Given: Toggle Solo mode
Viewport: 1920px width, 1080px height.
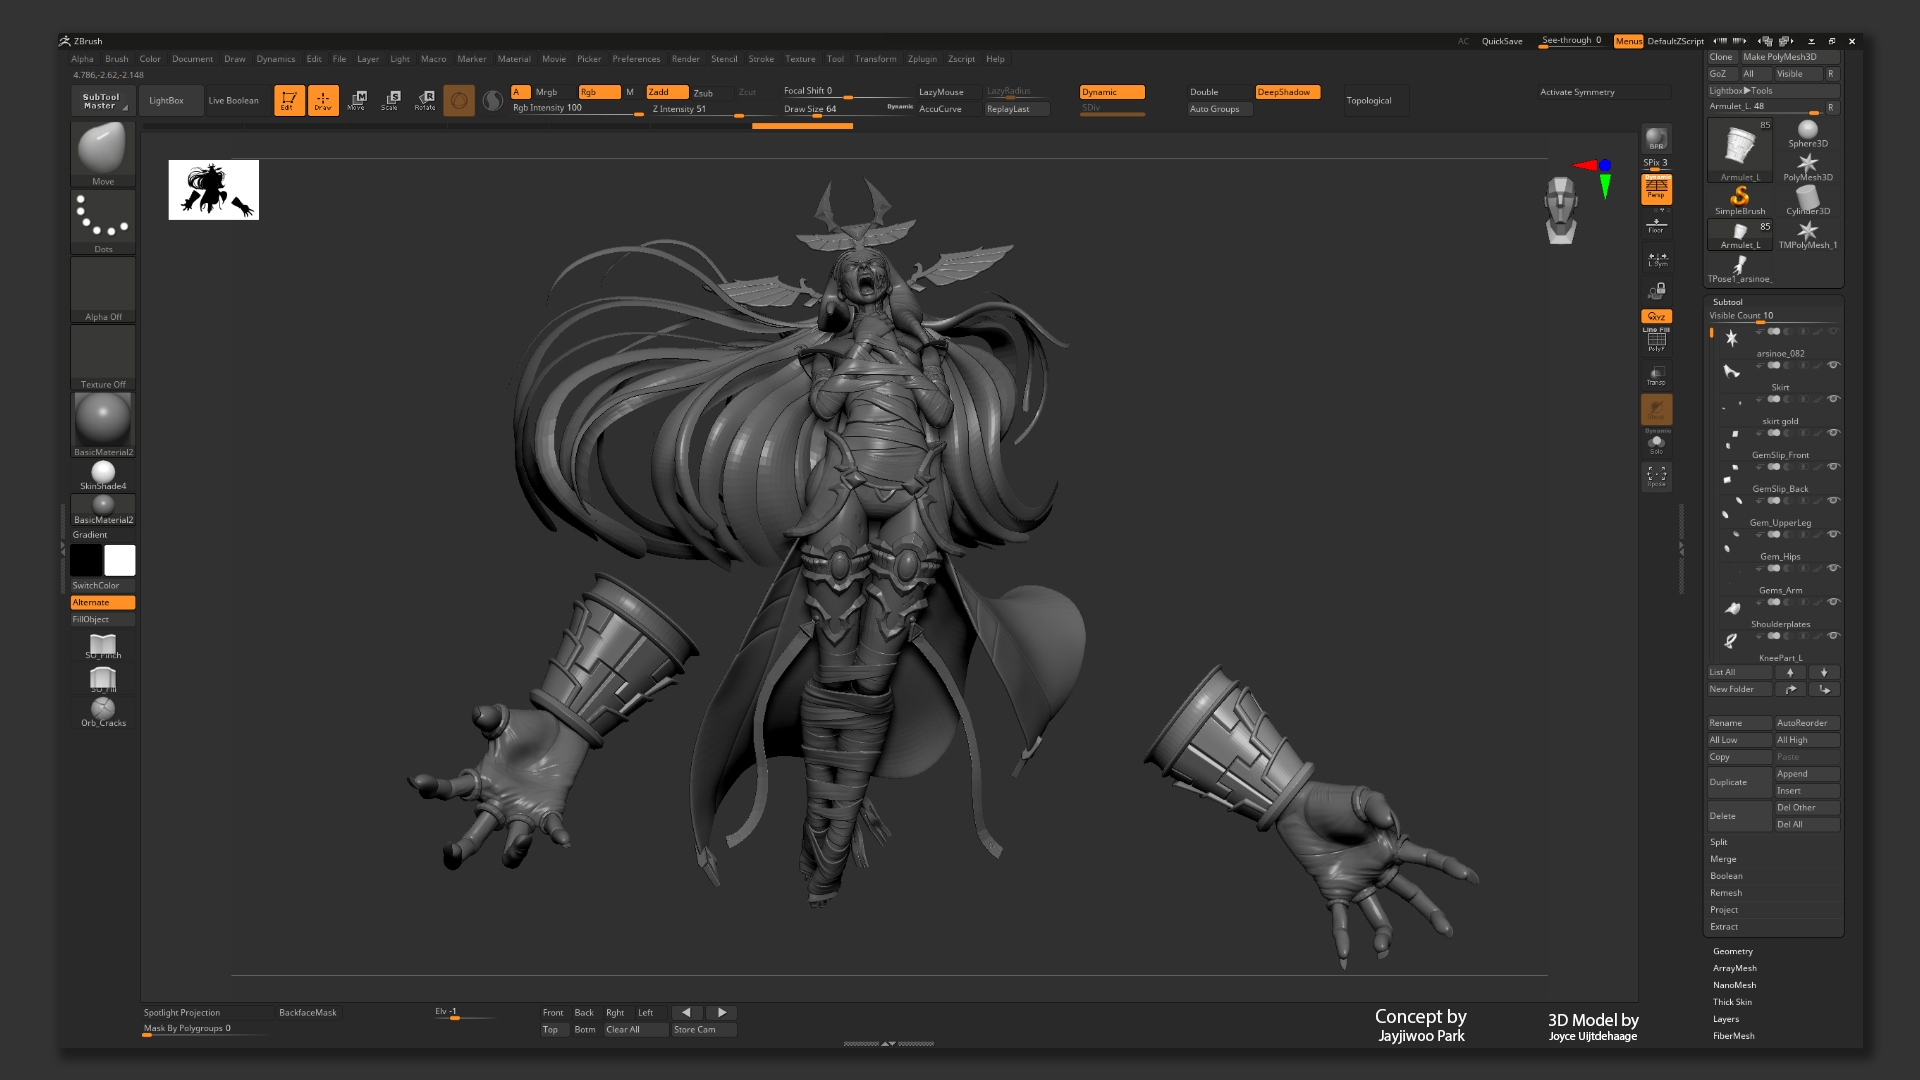Looking at the screenshot, I should (1656, 444).
